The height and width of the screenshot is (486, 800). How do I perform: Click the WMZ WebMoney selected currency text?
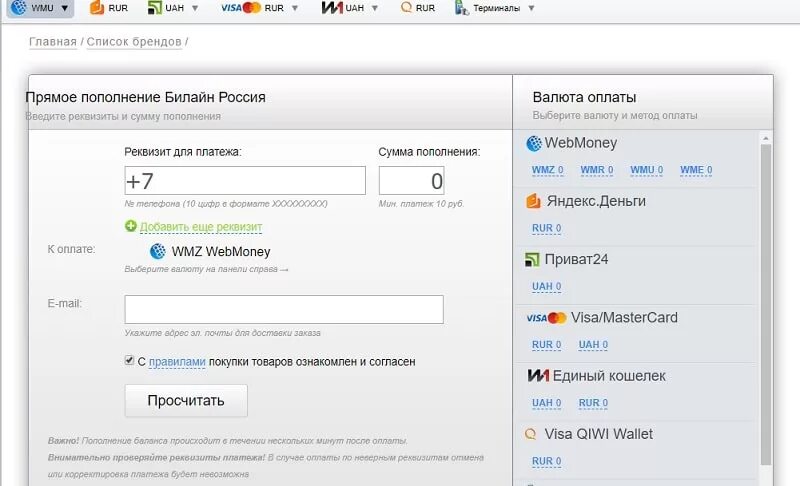click(x=221, y=251)
